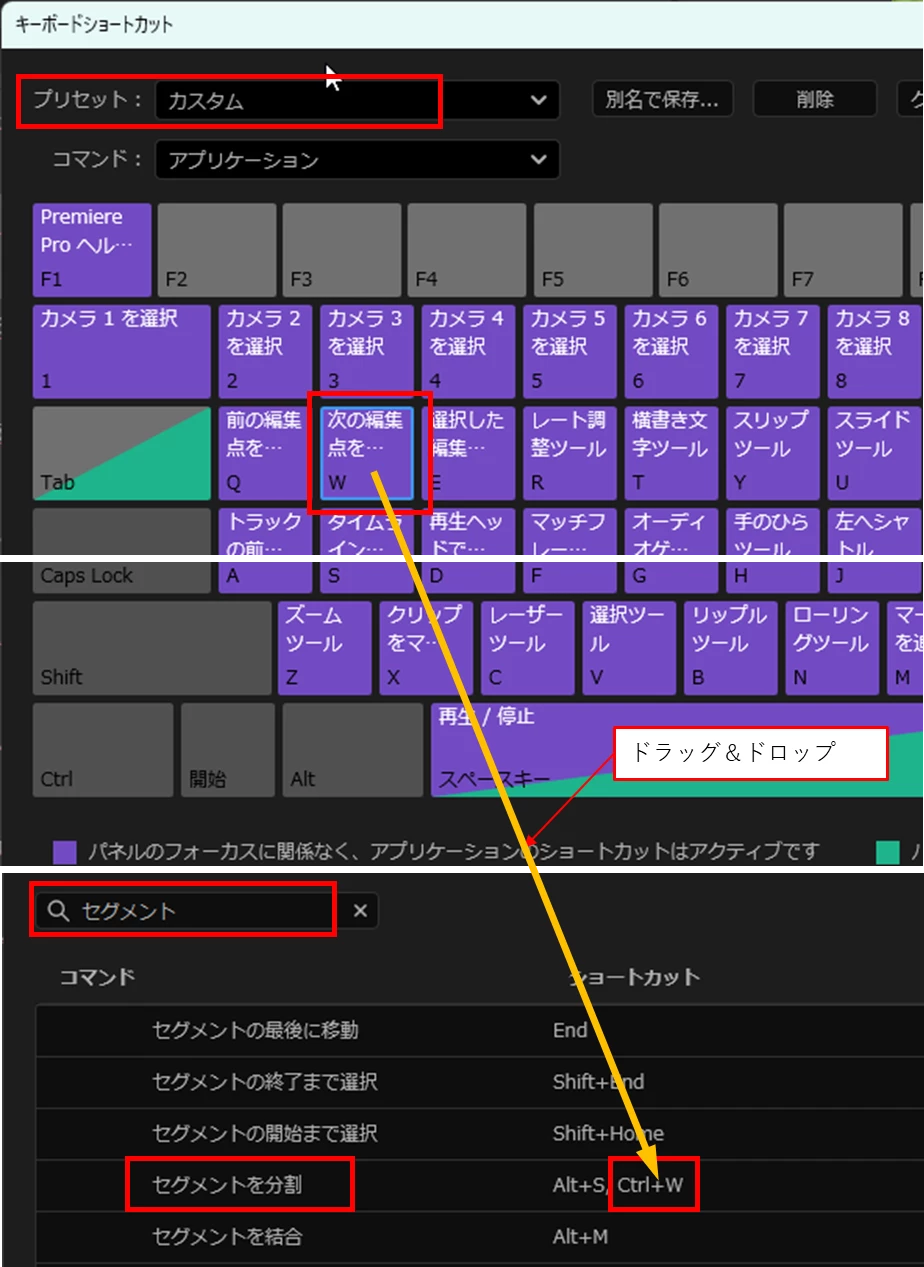
Task: Select the Caps Lock key
Action: (x=122, y=551)
